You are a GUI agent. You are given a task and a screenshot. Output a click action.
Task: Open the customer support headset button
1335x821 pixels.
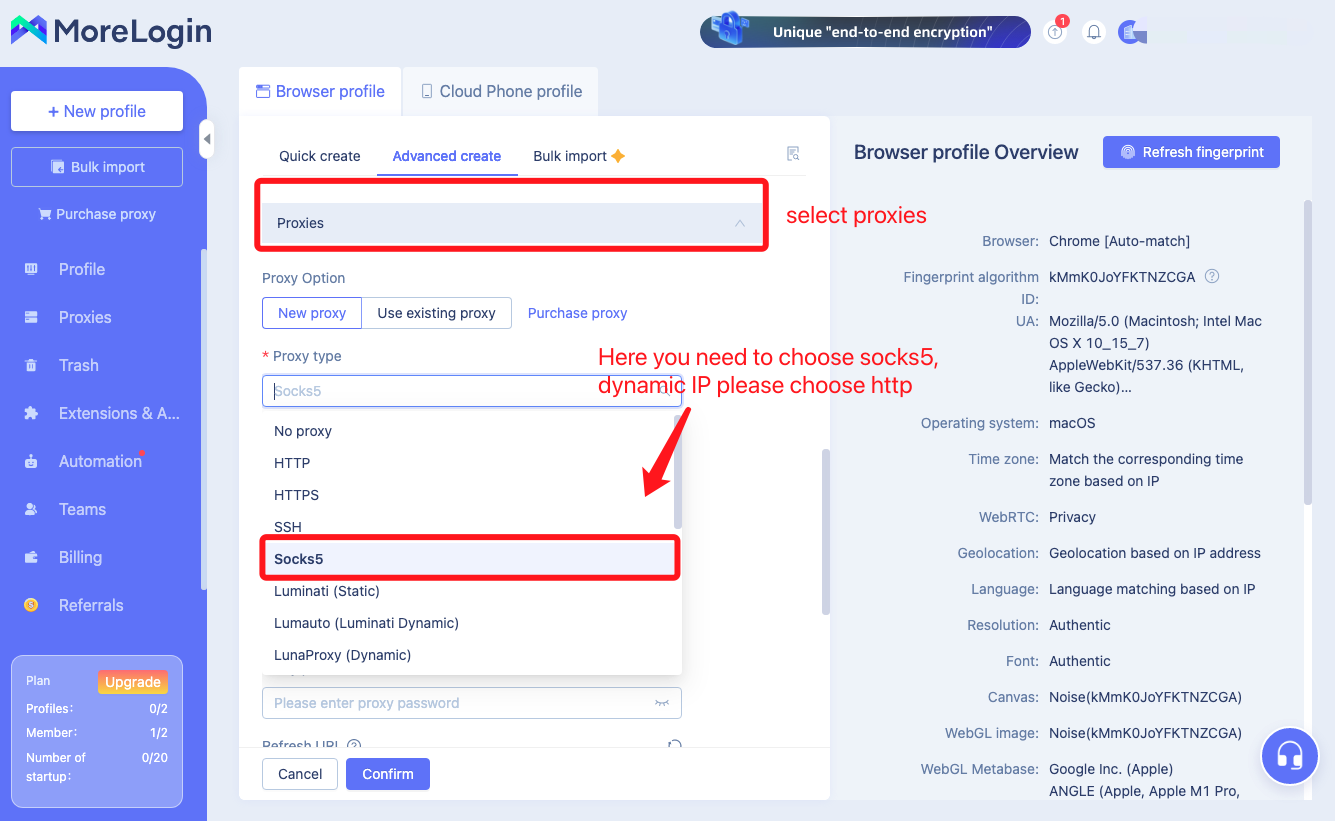pyautogui.click(x=1290, y=755)
